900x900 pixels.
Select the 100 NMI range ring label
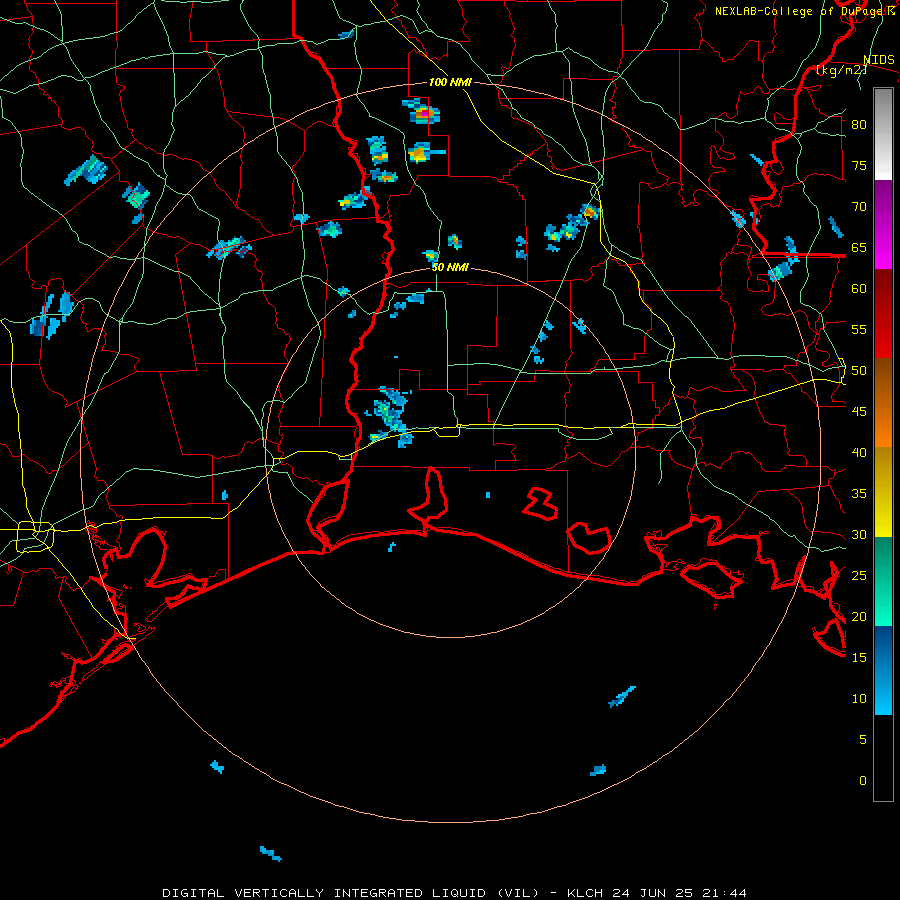coord(450,82)
